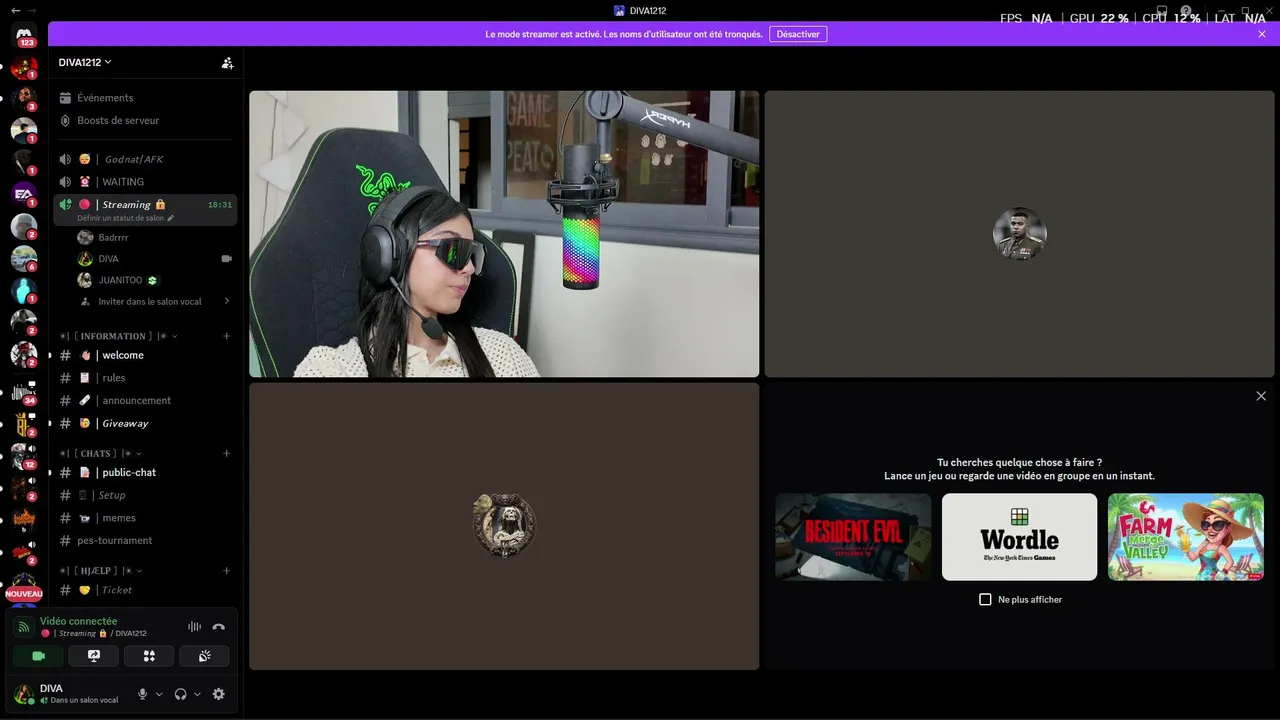
Task: Open the soundboard button
Action: [x=204, y=656]
